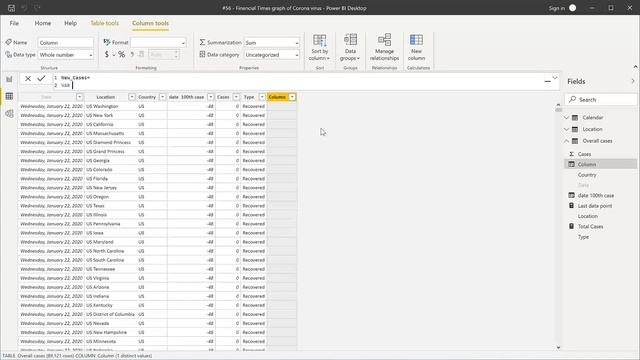Viewport: 640px width, 360px height.
Task: Select the Column header in the table
Action: click(277, 97)
